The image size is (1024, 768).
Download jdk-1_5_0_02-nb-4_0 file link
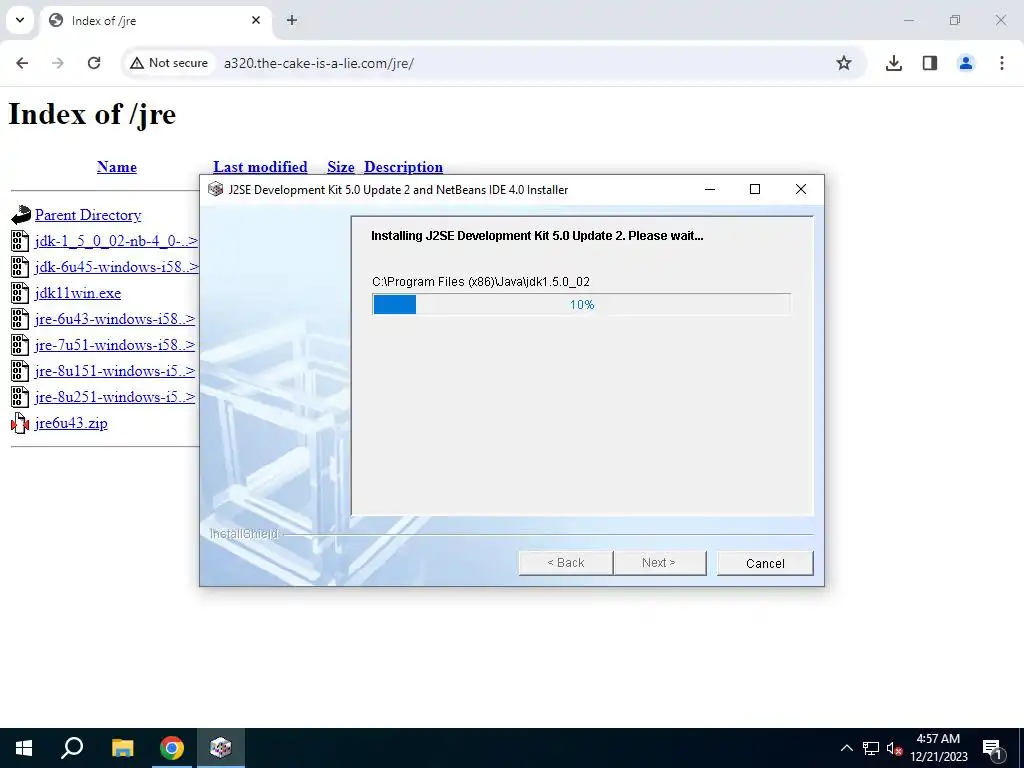pyautogui.click(x=116, y=241)
